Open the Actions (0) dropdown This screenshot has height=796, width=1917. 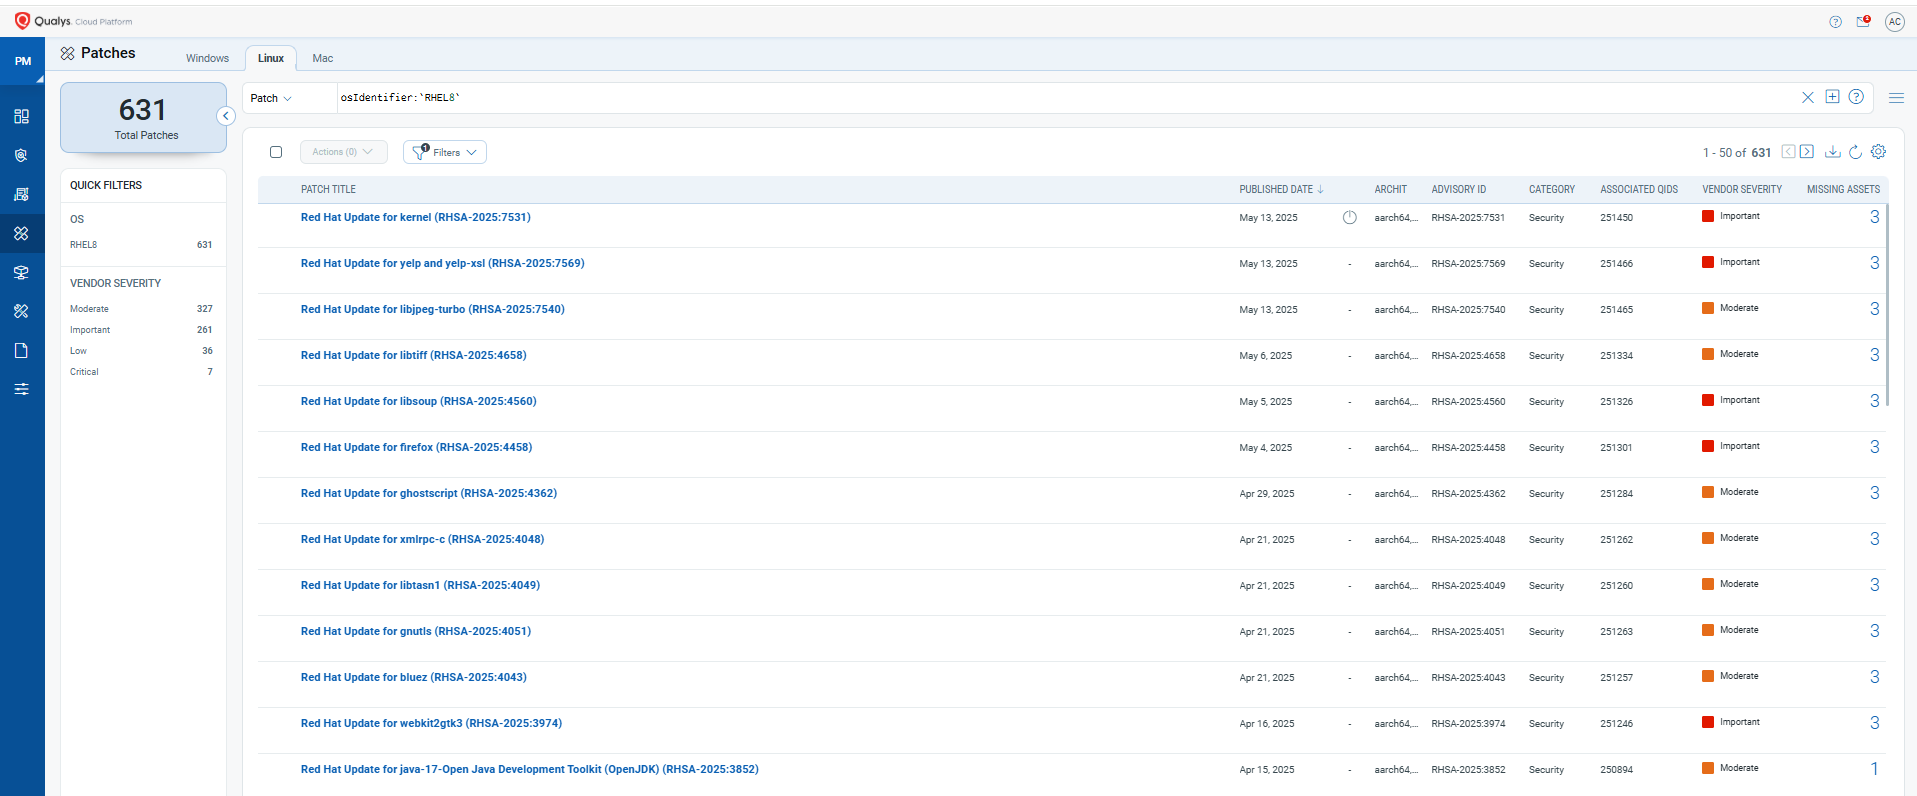[x=343, y=152]
